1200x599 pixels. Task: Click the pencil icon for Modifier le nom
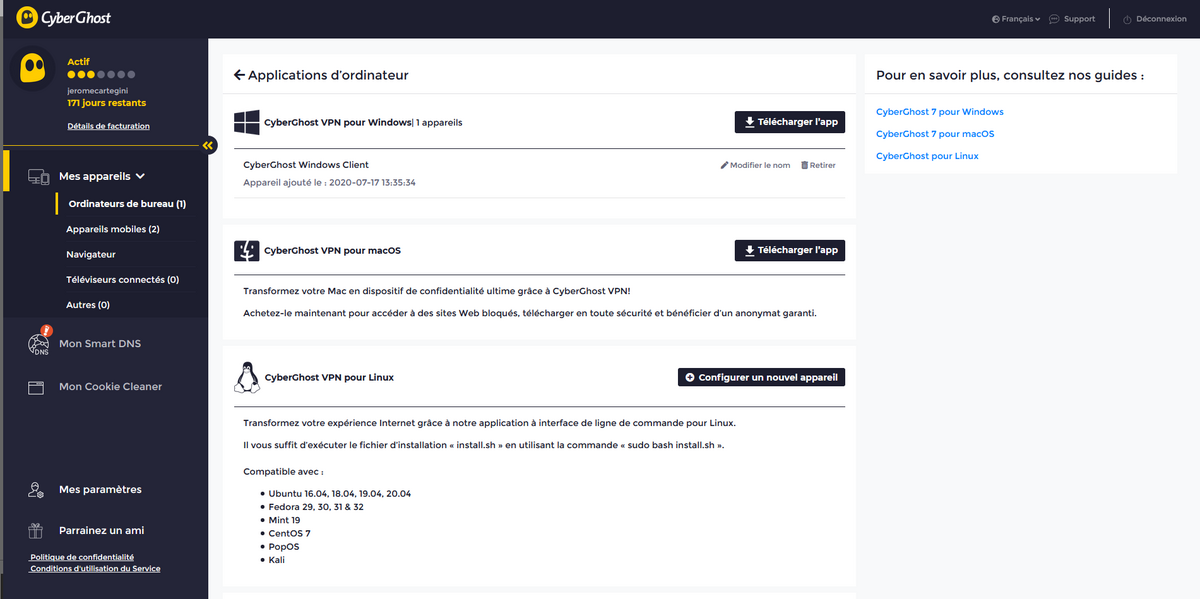point(724,165)
